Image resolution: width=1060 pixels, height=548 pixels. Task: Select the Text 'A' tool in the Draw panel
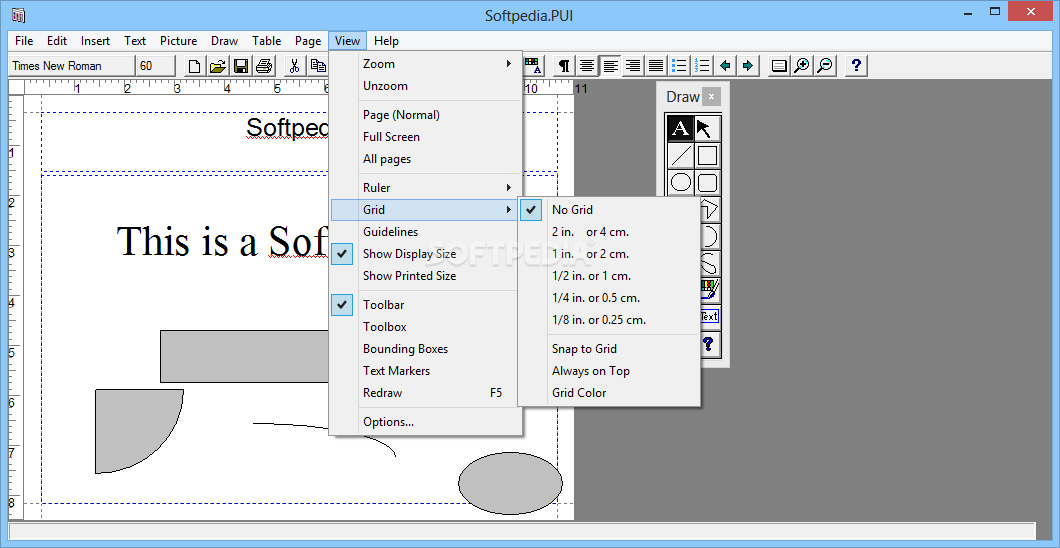(680, 128)
